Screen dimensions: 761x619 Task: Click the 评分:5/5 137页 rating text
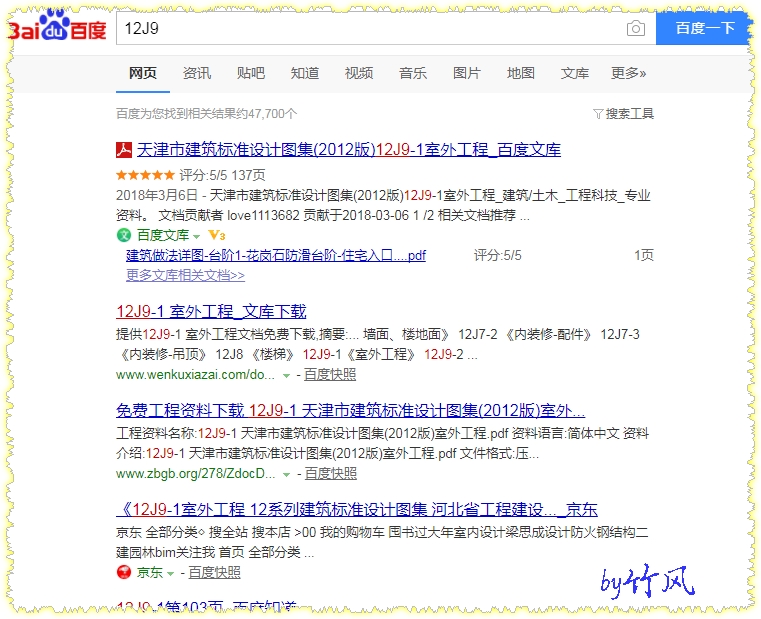(222, 175)
